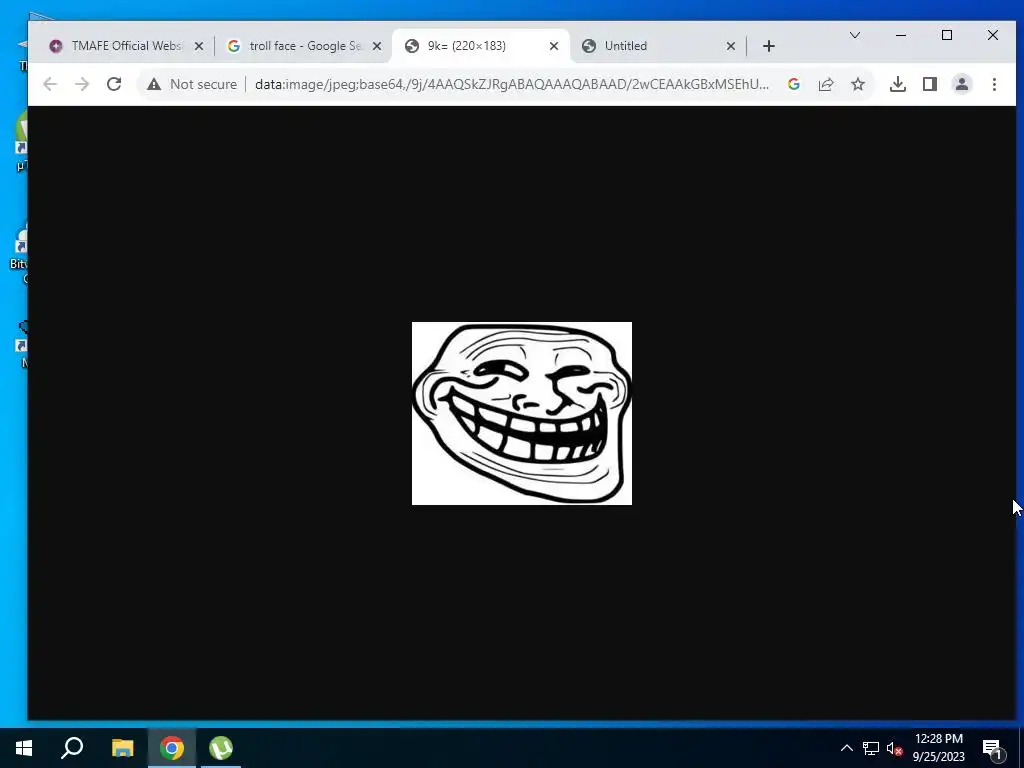This screenshot has width=1024, height=768.
Task: Open the notification center icon
Action: 992,749
